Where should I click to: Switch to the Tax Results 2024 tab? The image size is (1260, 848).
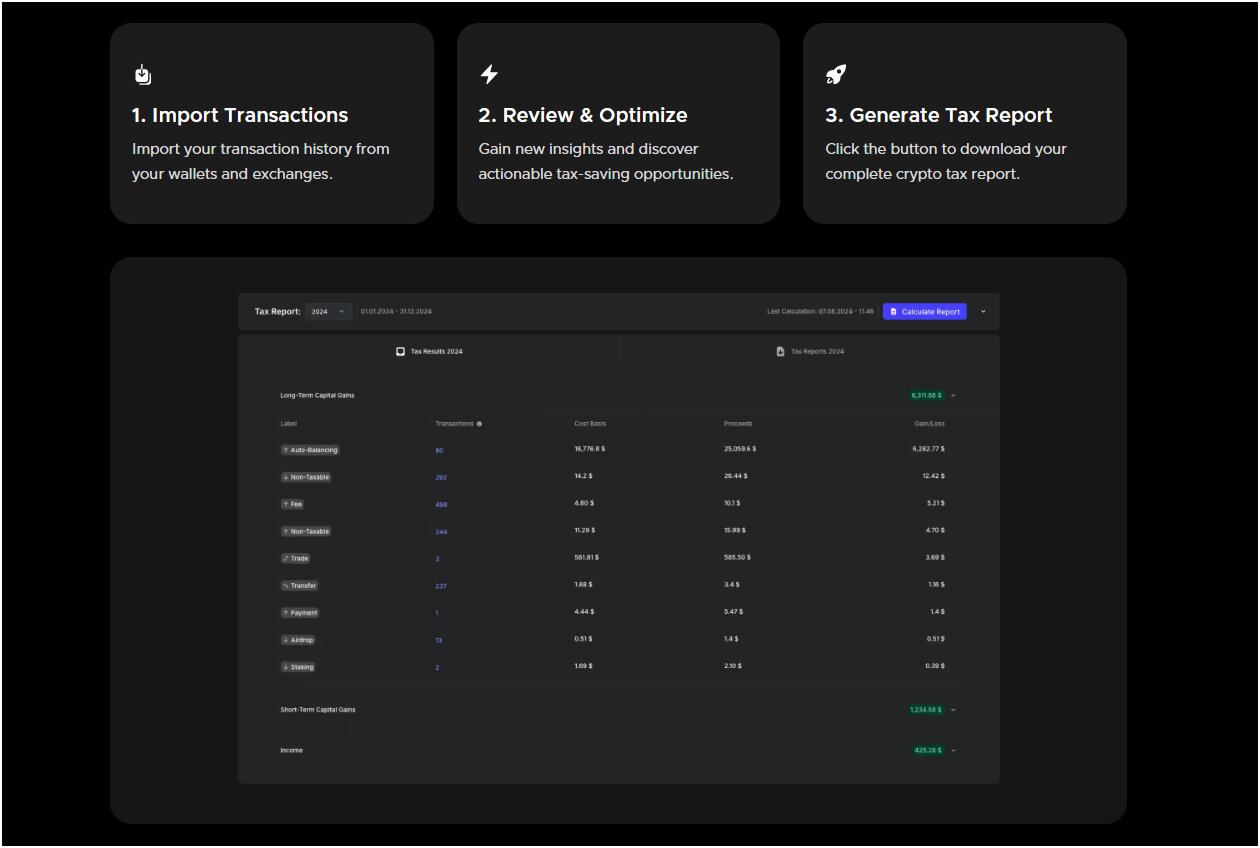[429, 352]
